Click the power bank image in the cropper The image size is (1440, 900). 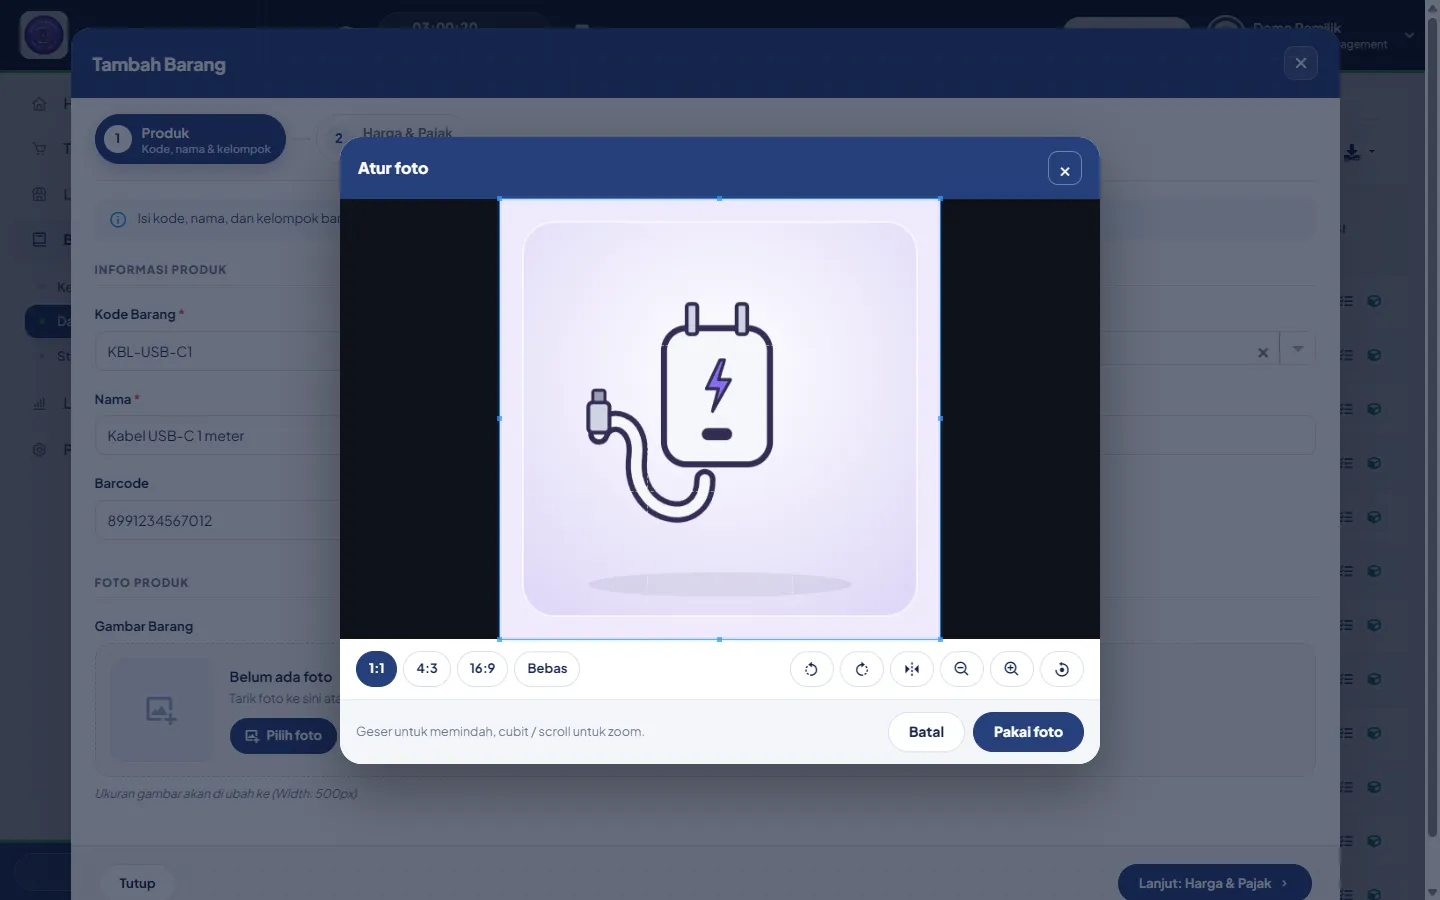pos(720,419)
